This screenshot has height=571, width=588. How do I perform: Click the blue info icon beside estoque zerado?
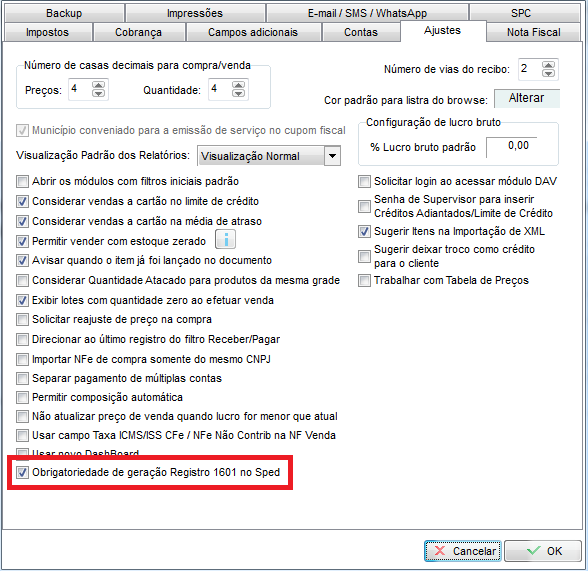(225, 239)
